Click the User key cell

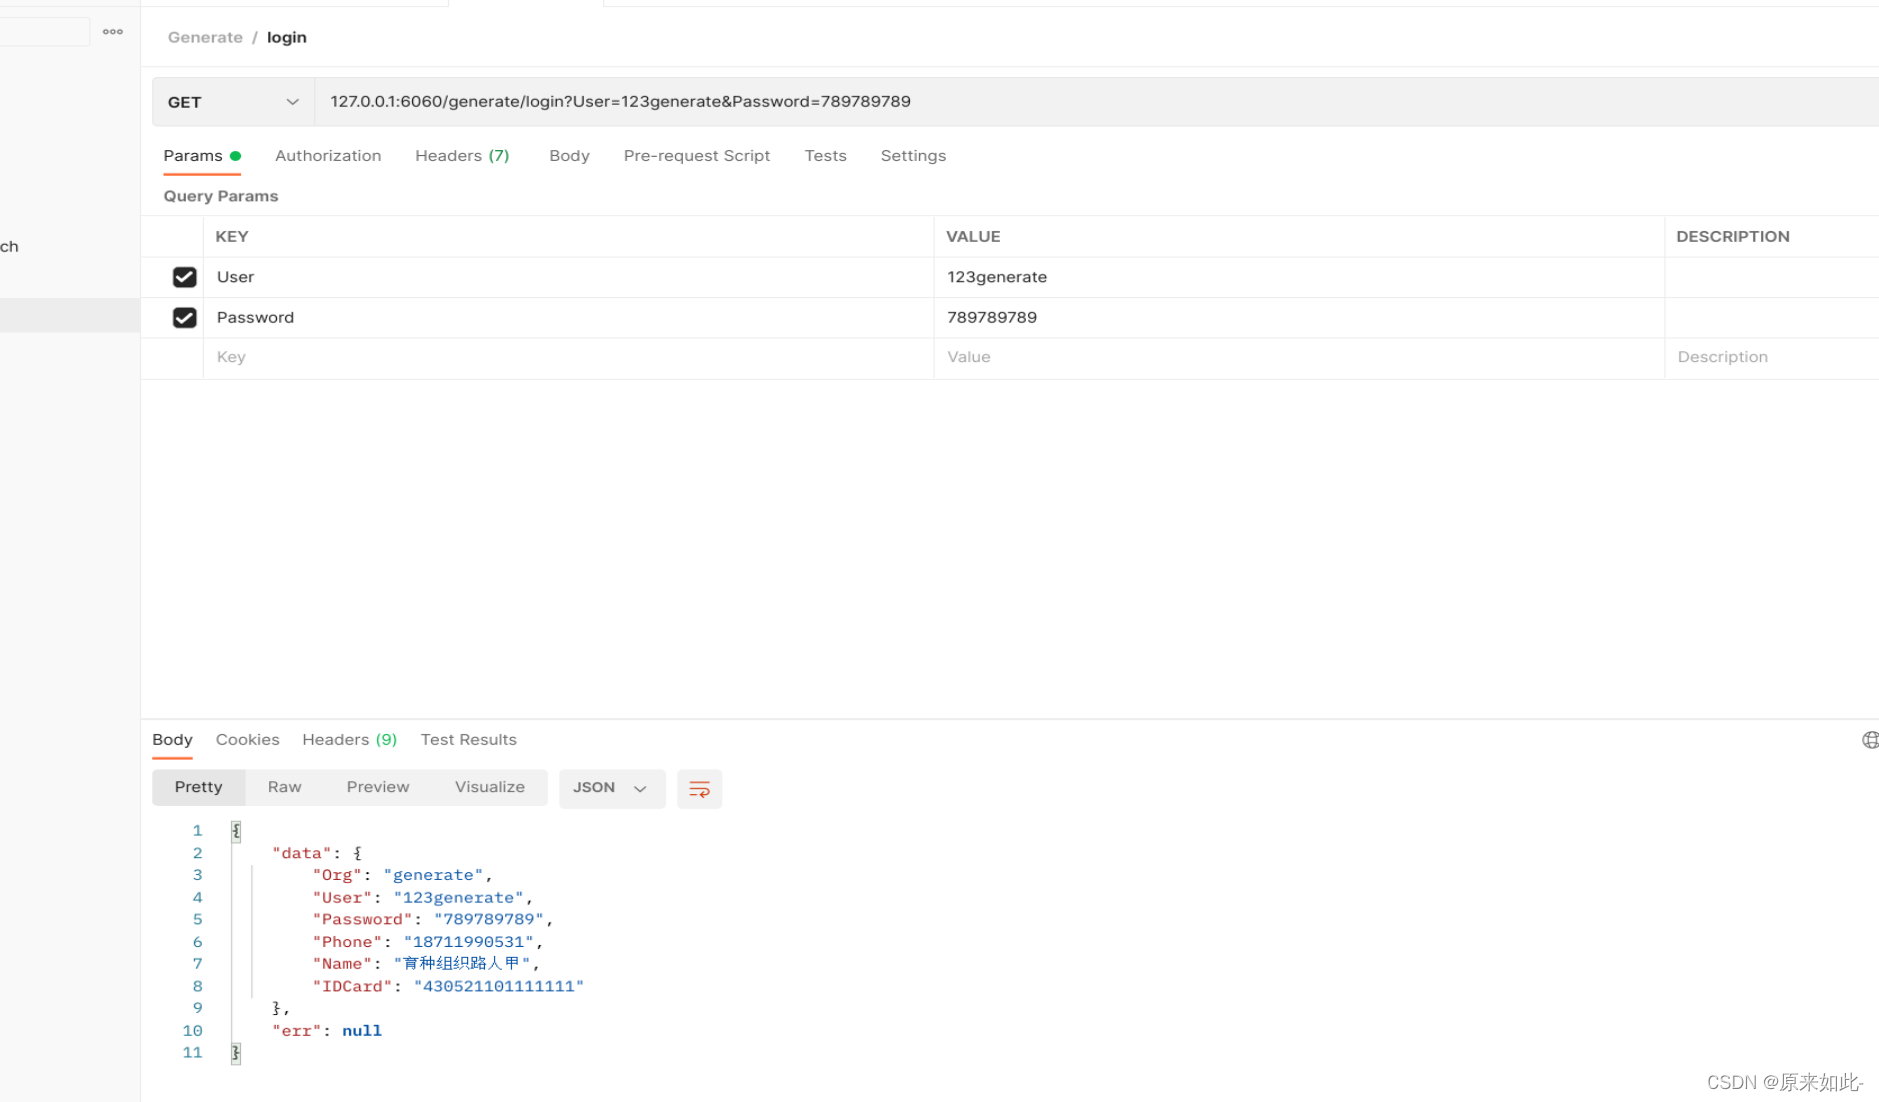(568, 277)
